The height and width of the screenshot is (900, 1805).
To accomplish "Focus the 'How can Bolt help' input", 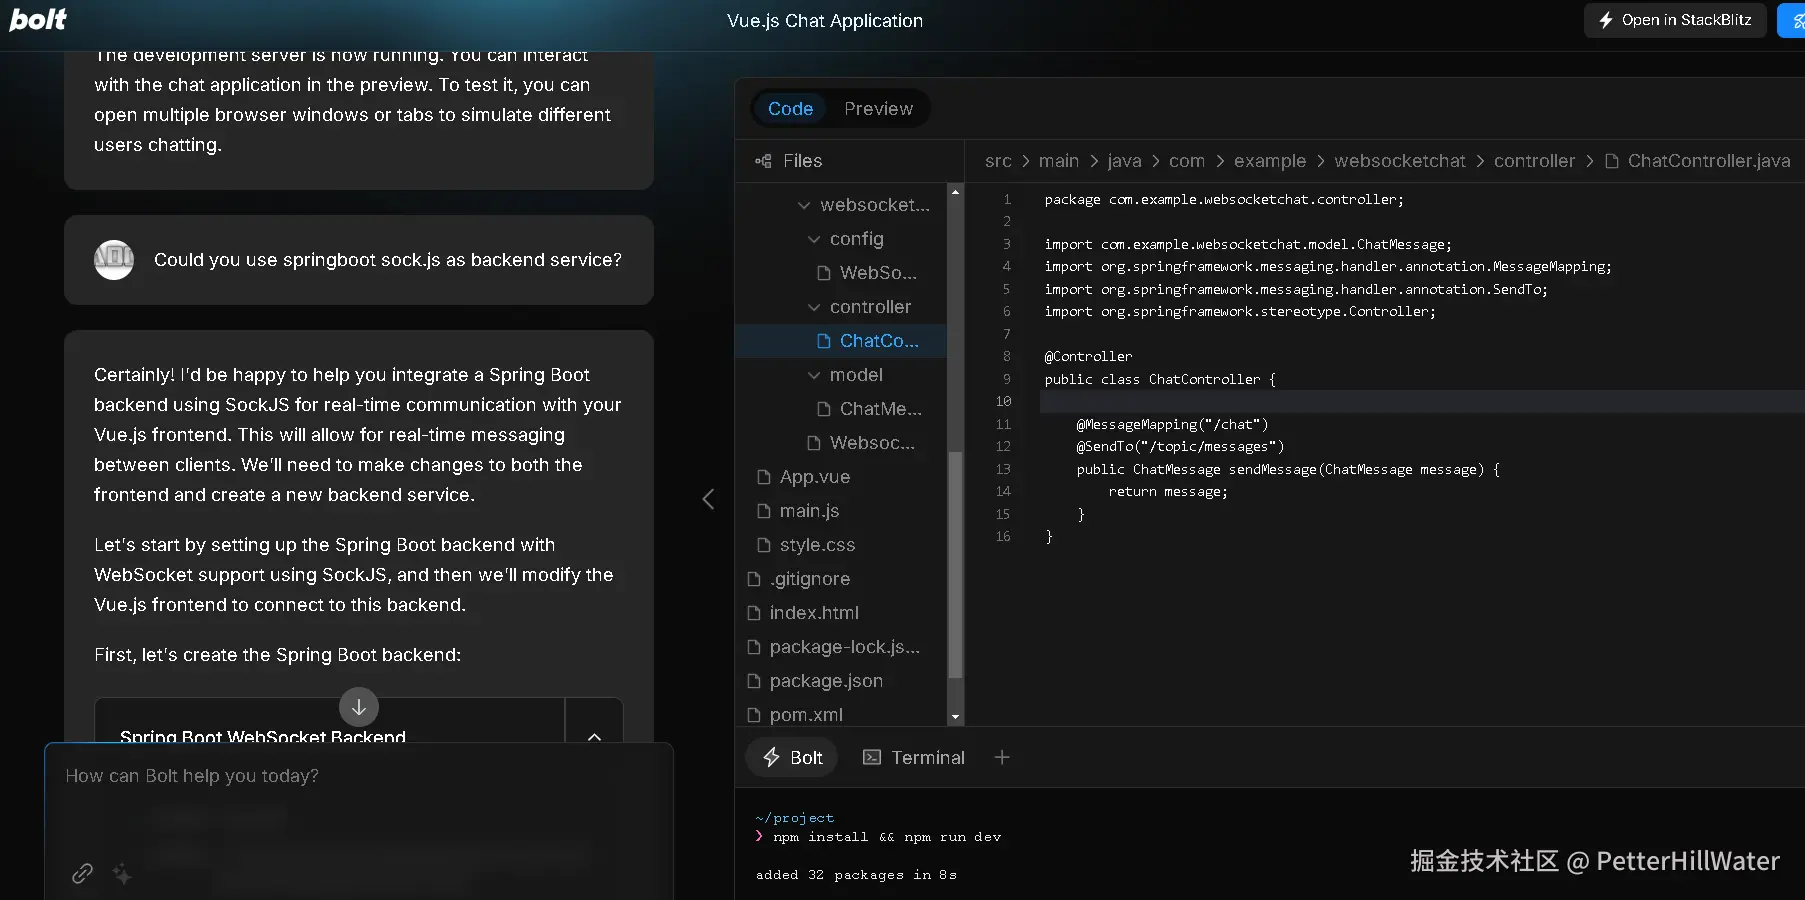I will (359, 776).
